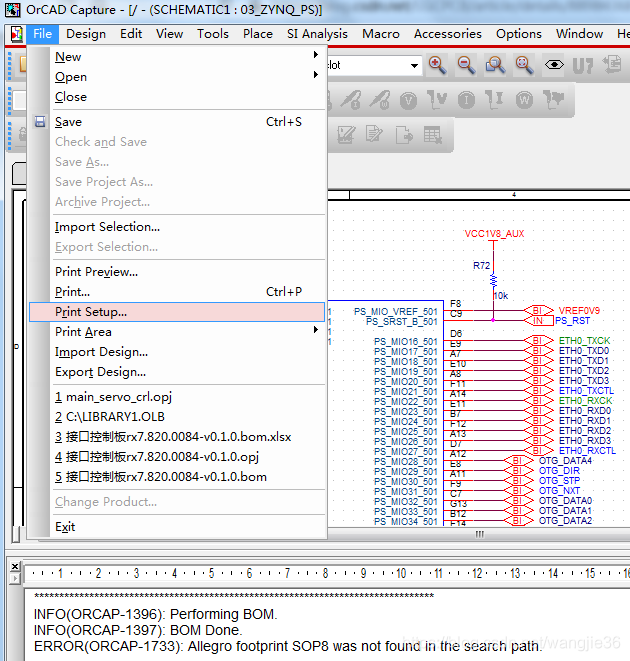Click the document export arrow icon
This screenshot has height=661, width=630.
click(404, 135)
